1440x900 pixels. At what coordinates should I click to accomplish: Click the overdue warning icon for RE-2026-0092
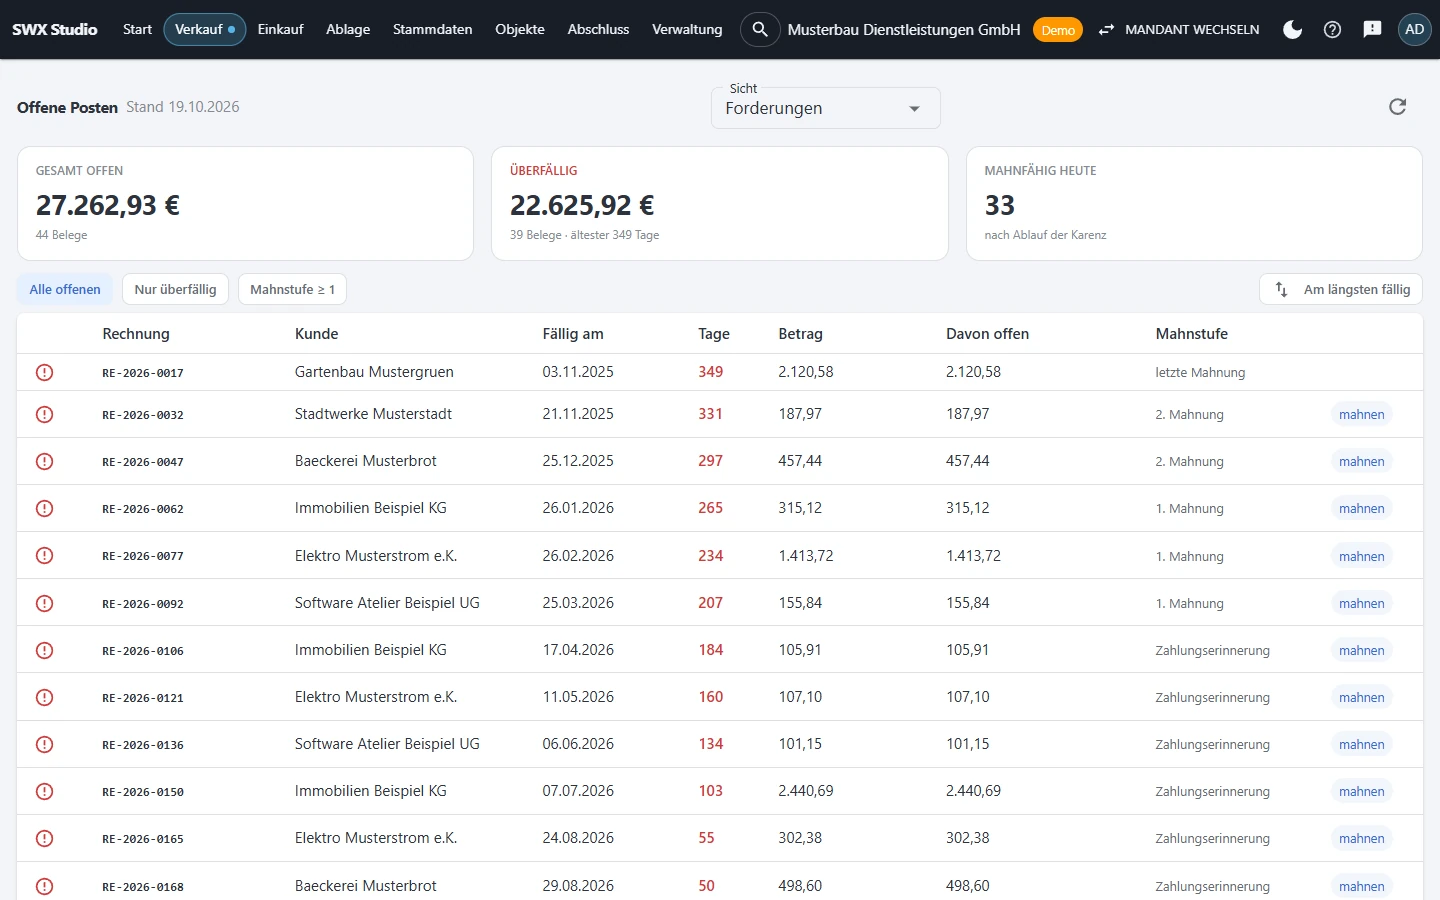pos(45,603)
